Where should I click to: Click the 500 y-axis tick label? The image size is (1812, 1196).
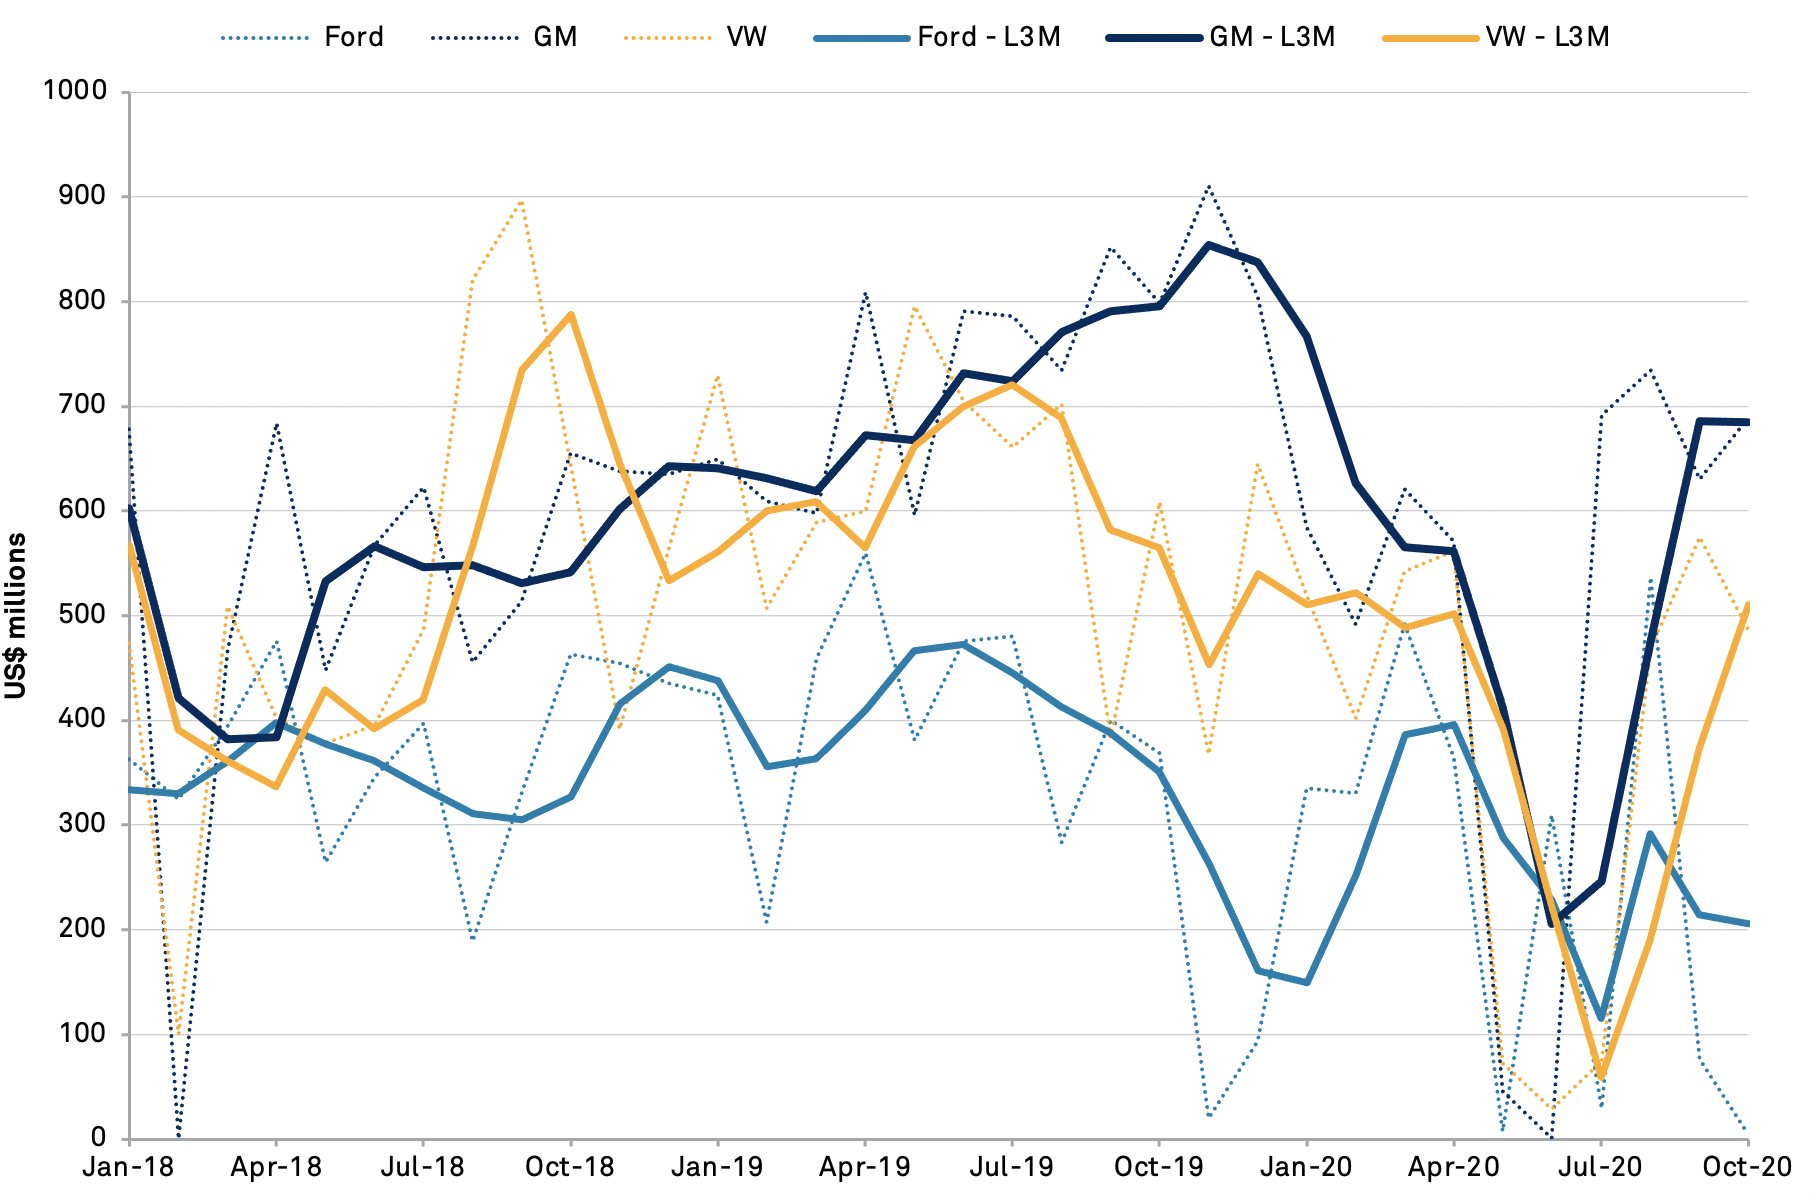coord(84,615)
